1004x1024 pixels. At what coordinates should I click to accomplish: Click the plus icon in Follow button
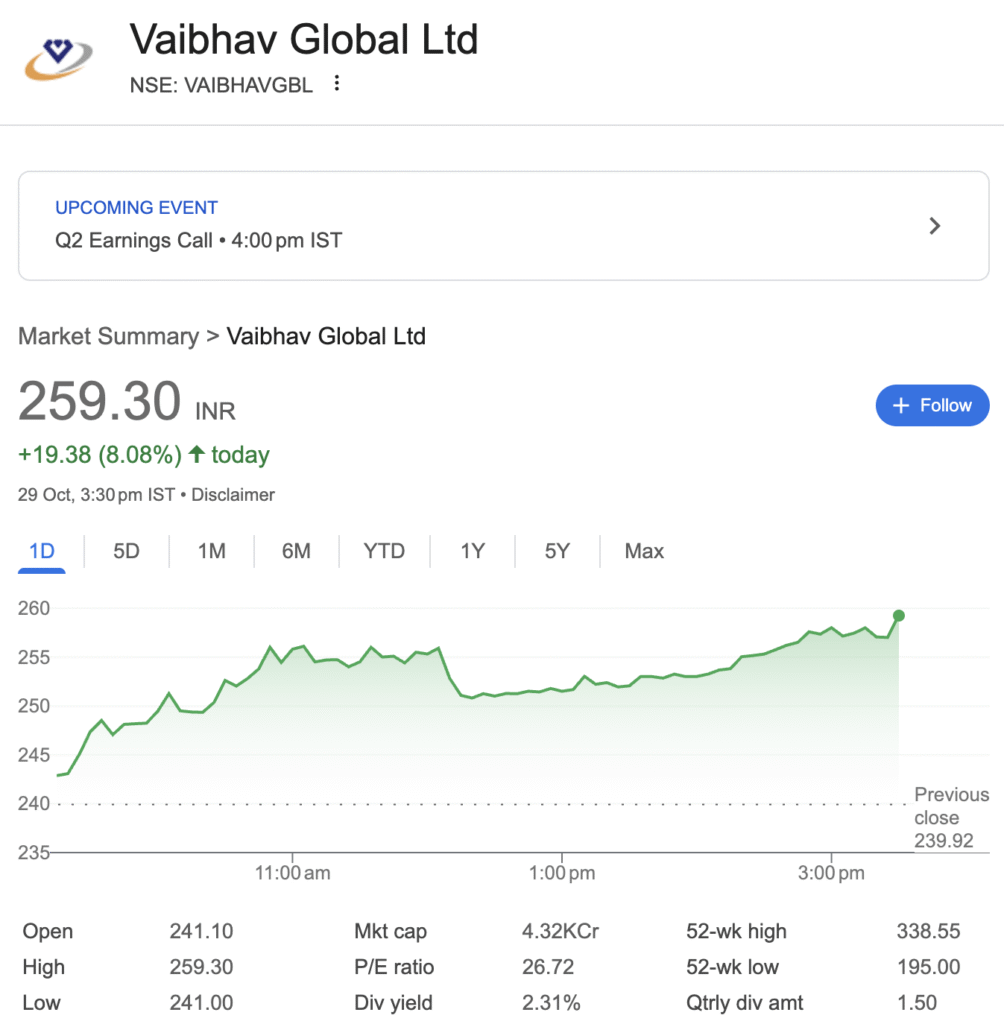pyautogui.click(x=901, y=406)
